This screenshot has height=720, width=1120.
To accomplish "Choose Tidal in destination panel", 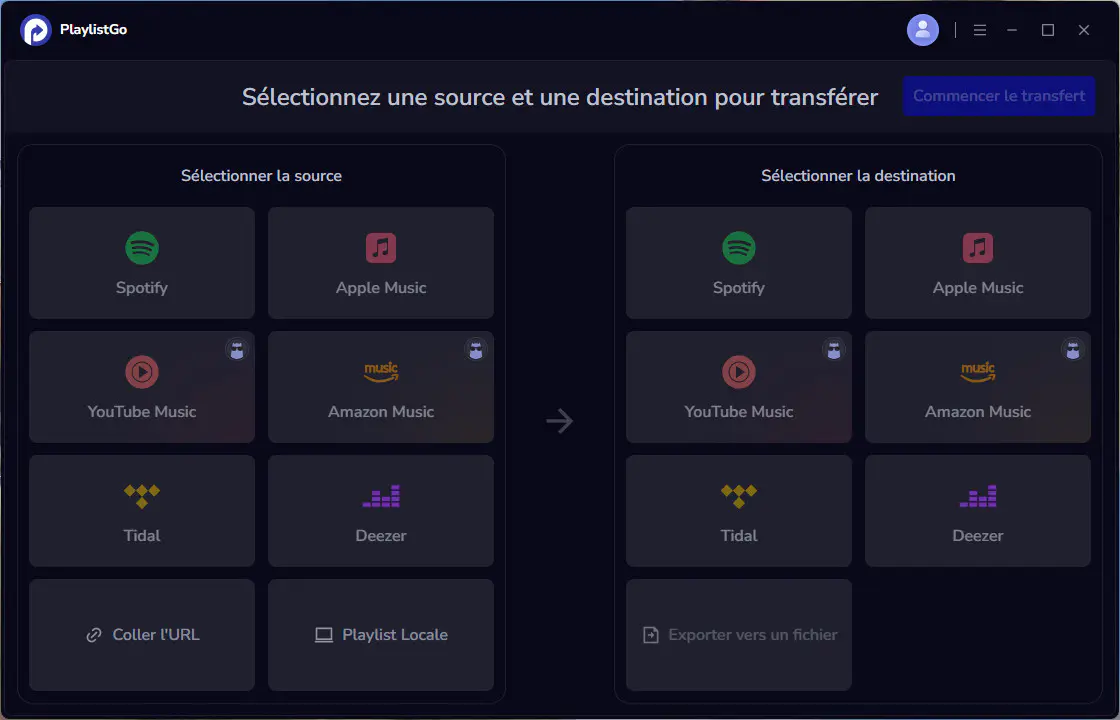I will click(738, 511).
